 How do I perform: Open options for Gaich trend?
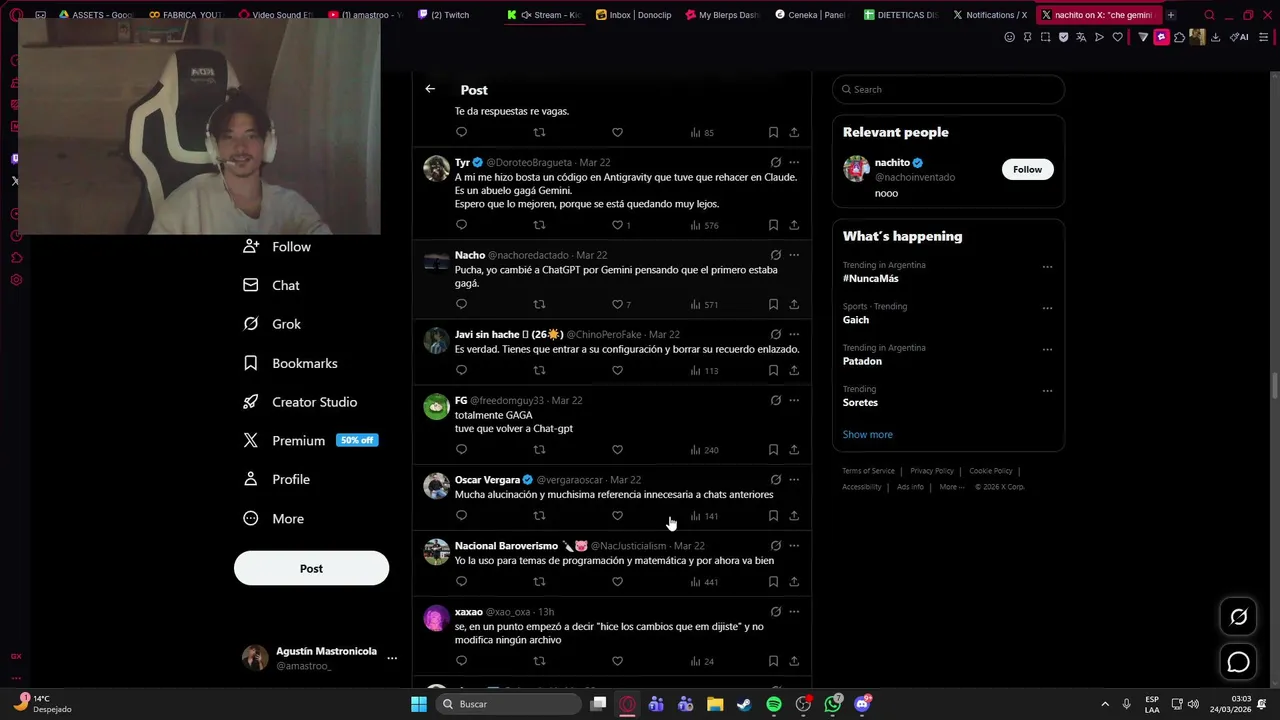[1047, 308]
